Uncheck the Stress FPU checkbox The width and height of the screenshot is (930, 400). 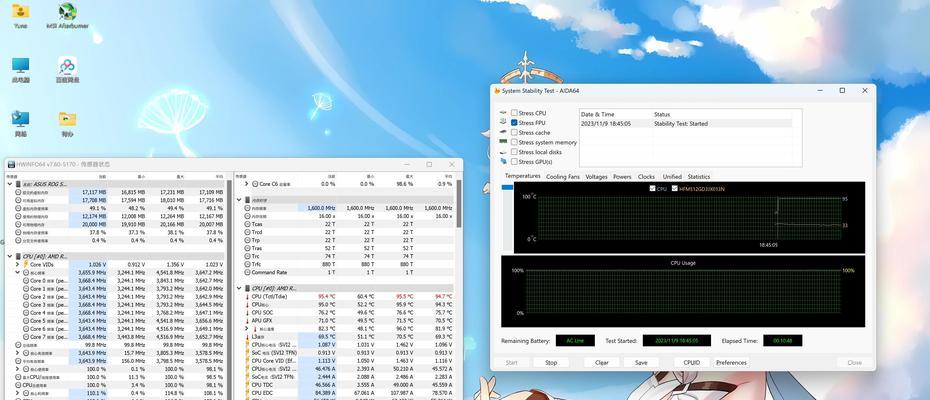(514, 122)
